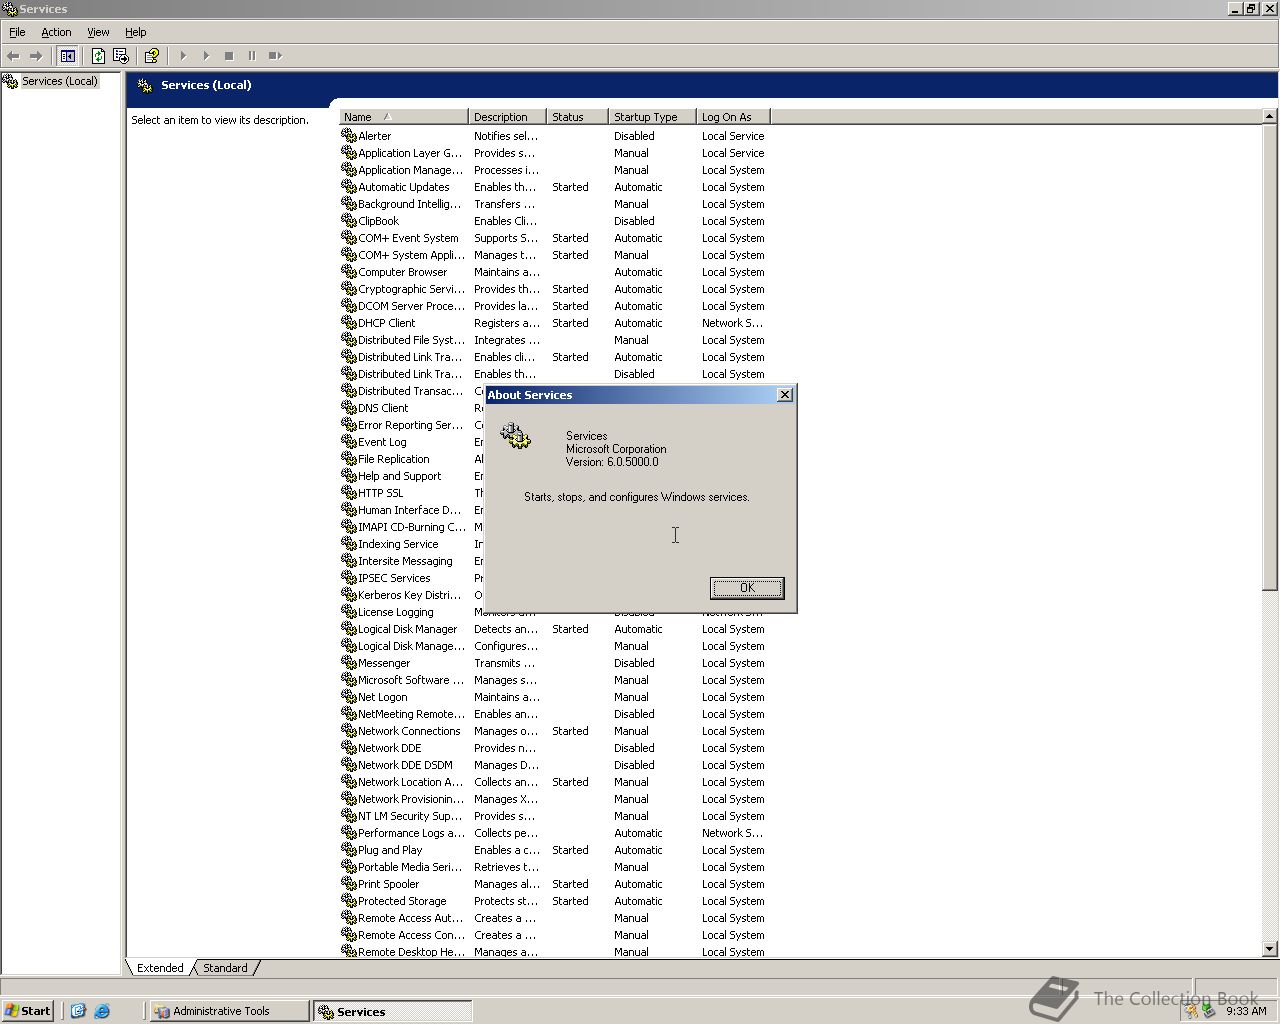This screenshot has width=1280, height=1024.
Task: Select the Cryptographic Services row name
Action: 411,289
